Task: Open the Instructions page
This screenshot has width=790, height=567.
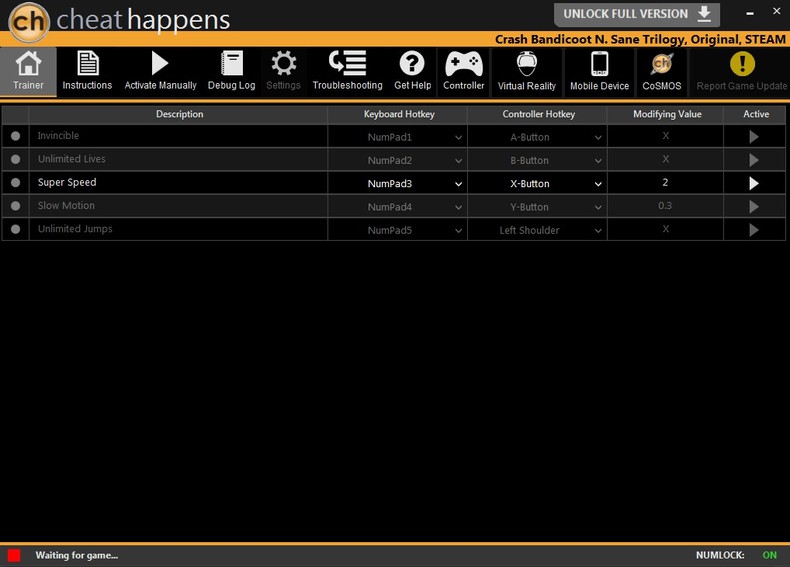Action: pos(87,71)
